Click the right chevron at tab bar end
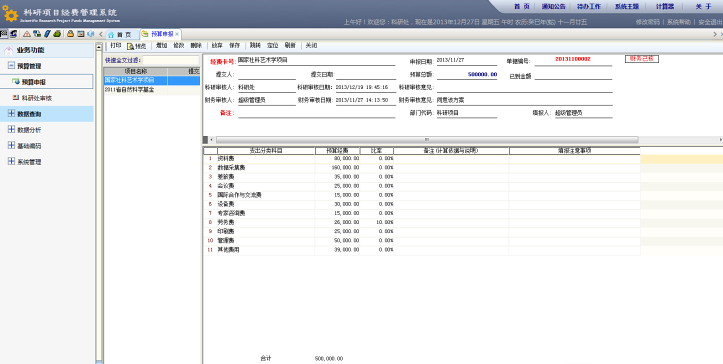The width and height of the screenshot is (723, 364). [715, 35]
